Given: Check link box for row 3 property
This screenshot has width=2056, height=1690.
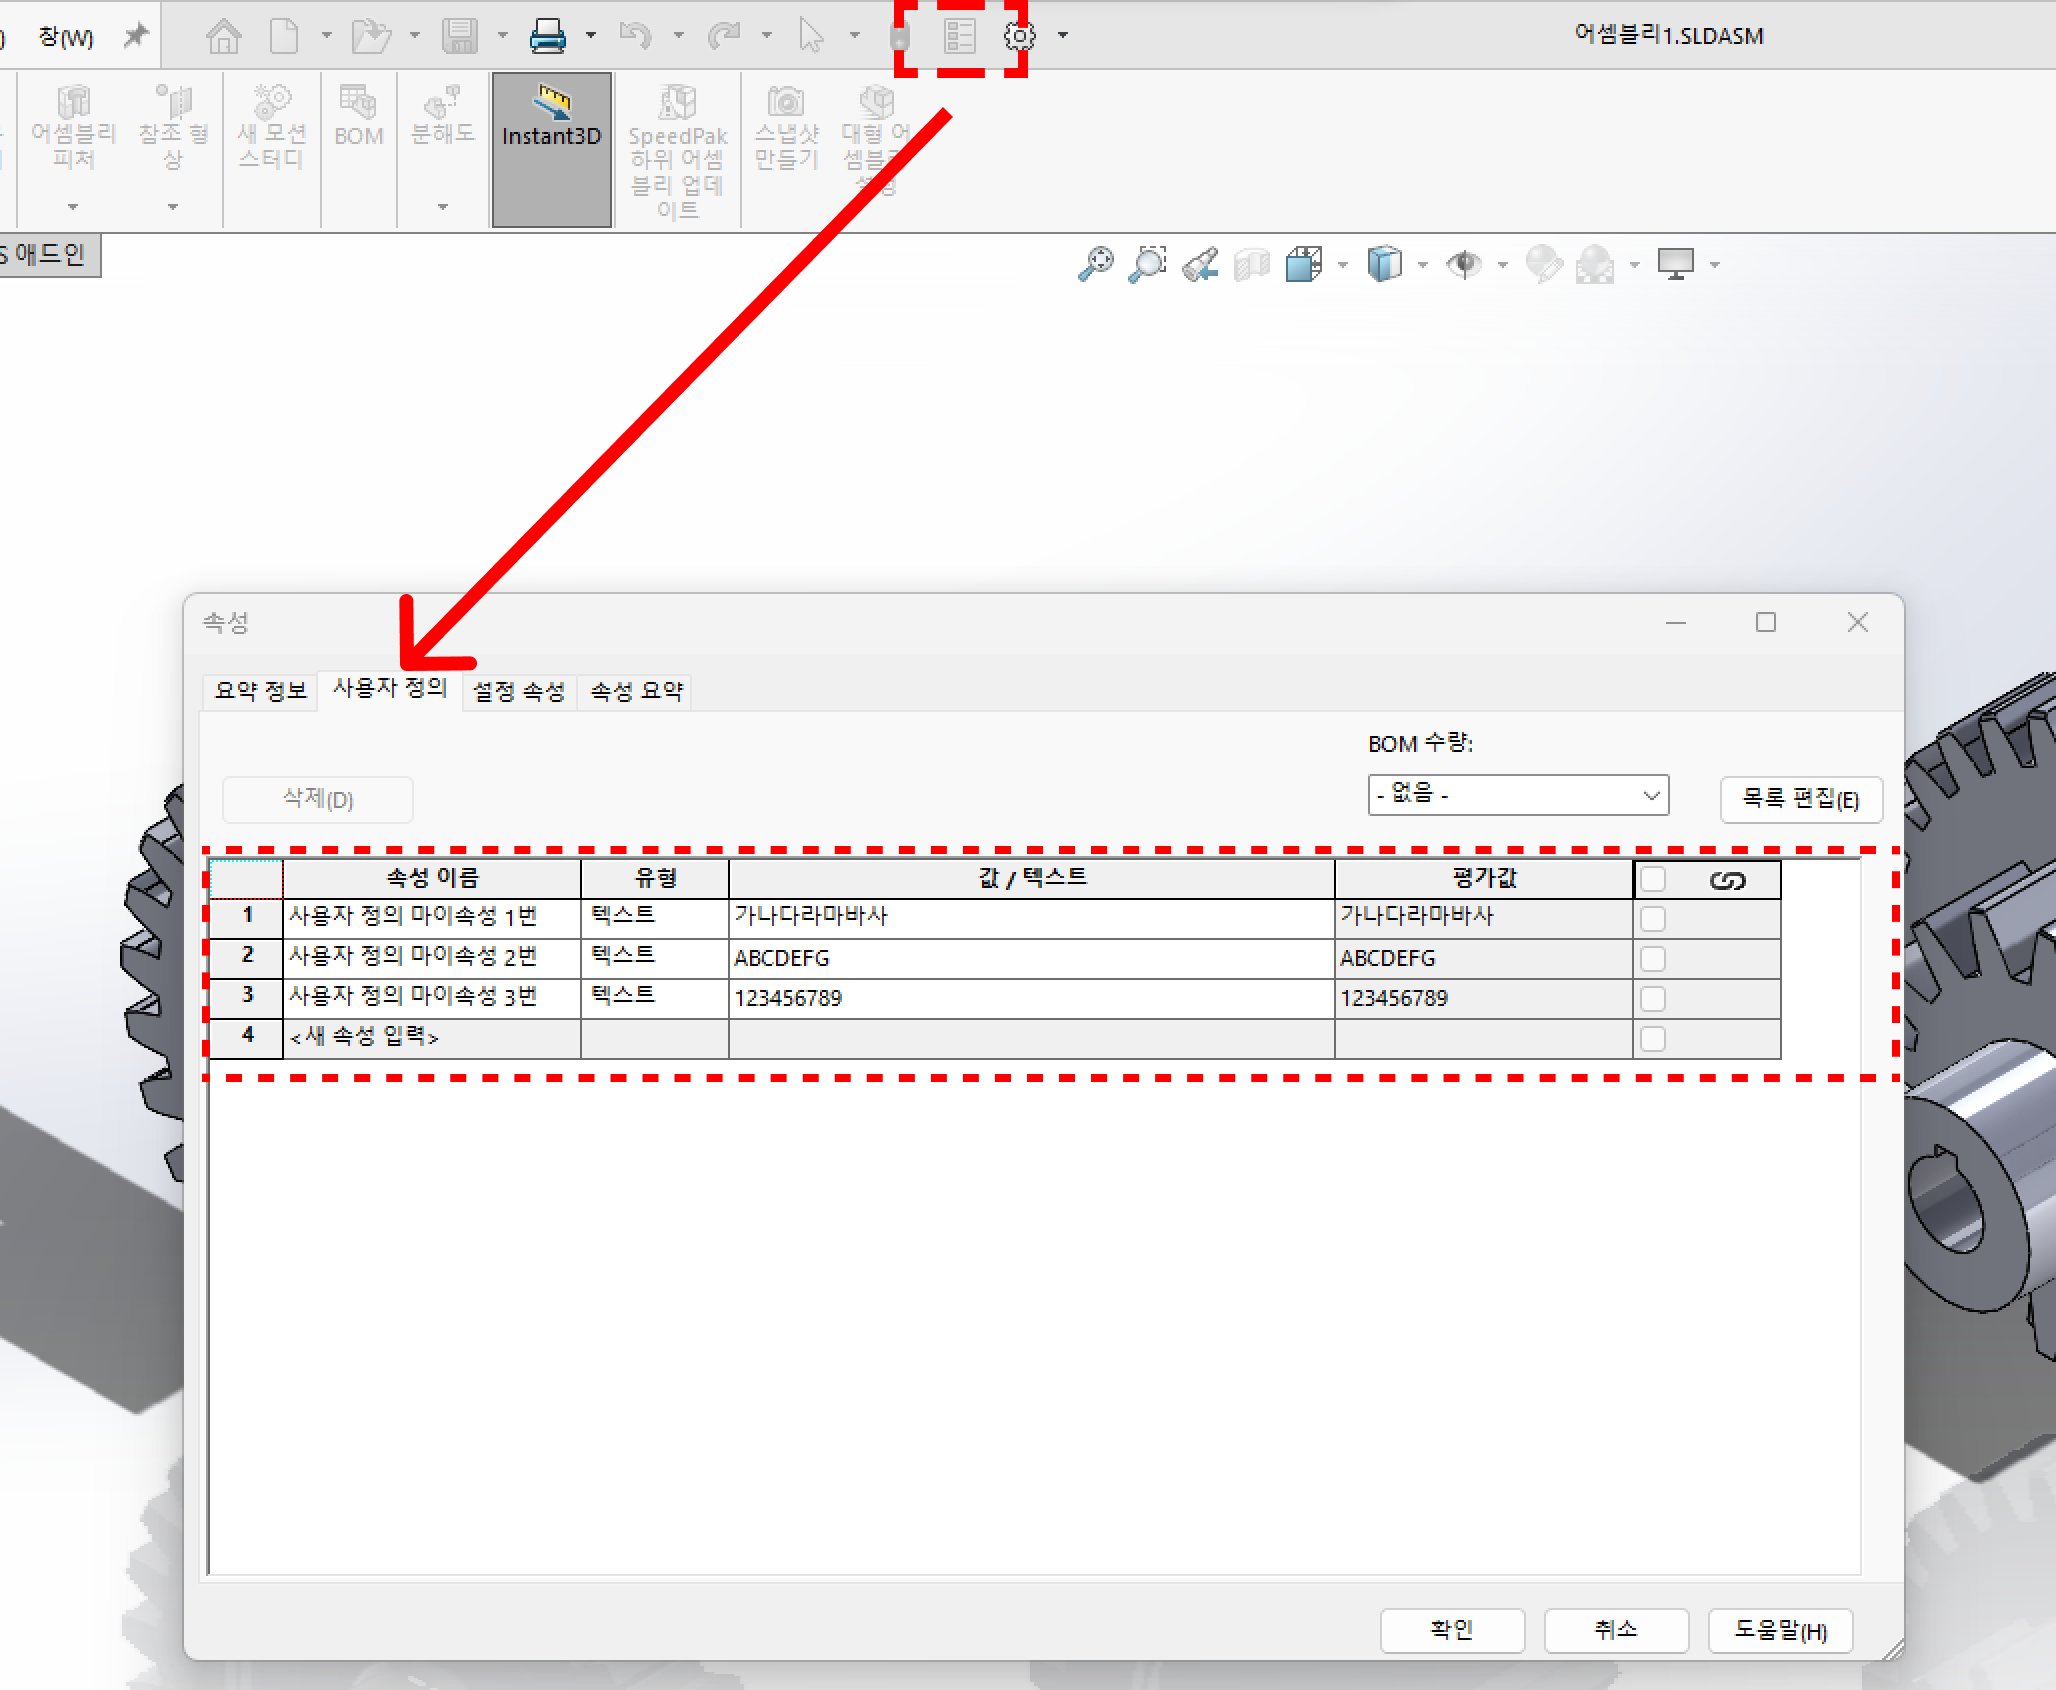Looking at the screenshot, I should click(1653, 999).
